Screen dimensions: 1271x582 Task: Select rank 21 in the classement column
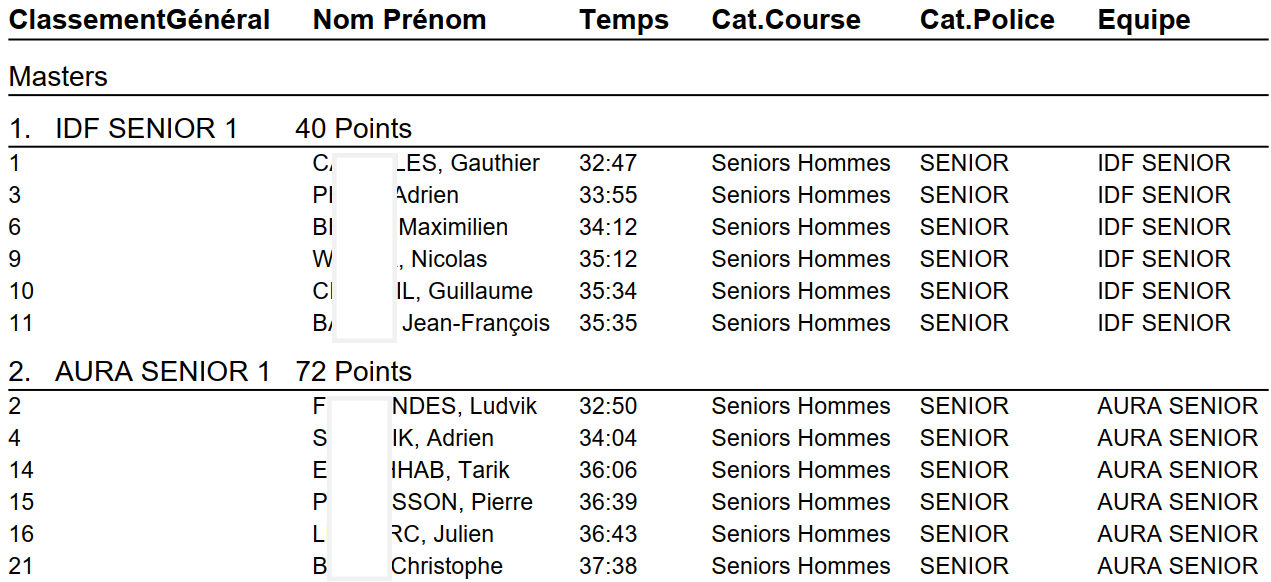coord(21,566)
